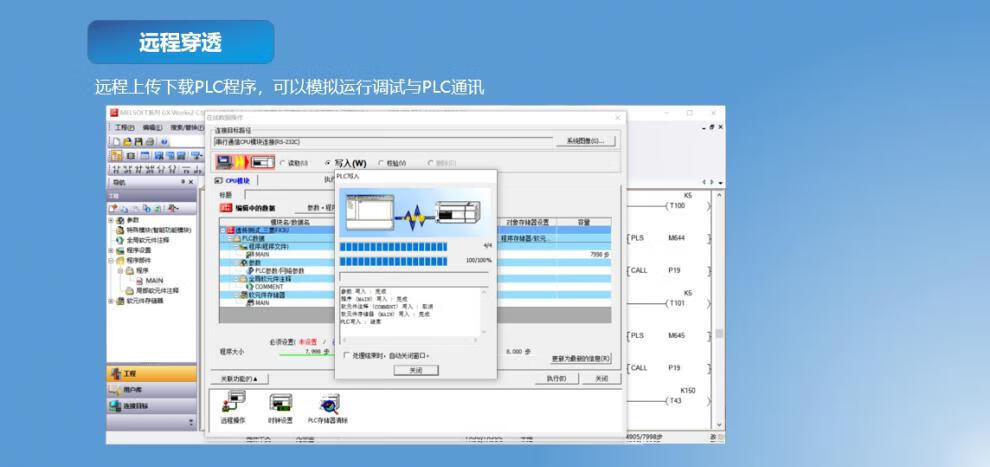
Task: Click the 参数+程序 button
Action: pos(316,207)
